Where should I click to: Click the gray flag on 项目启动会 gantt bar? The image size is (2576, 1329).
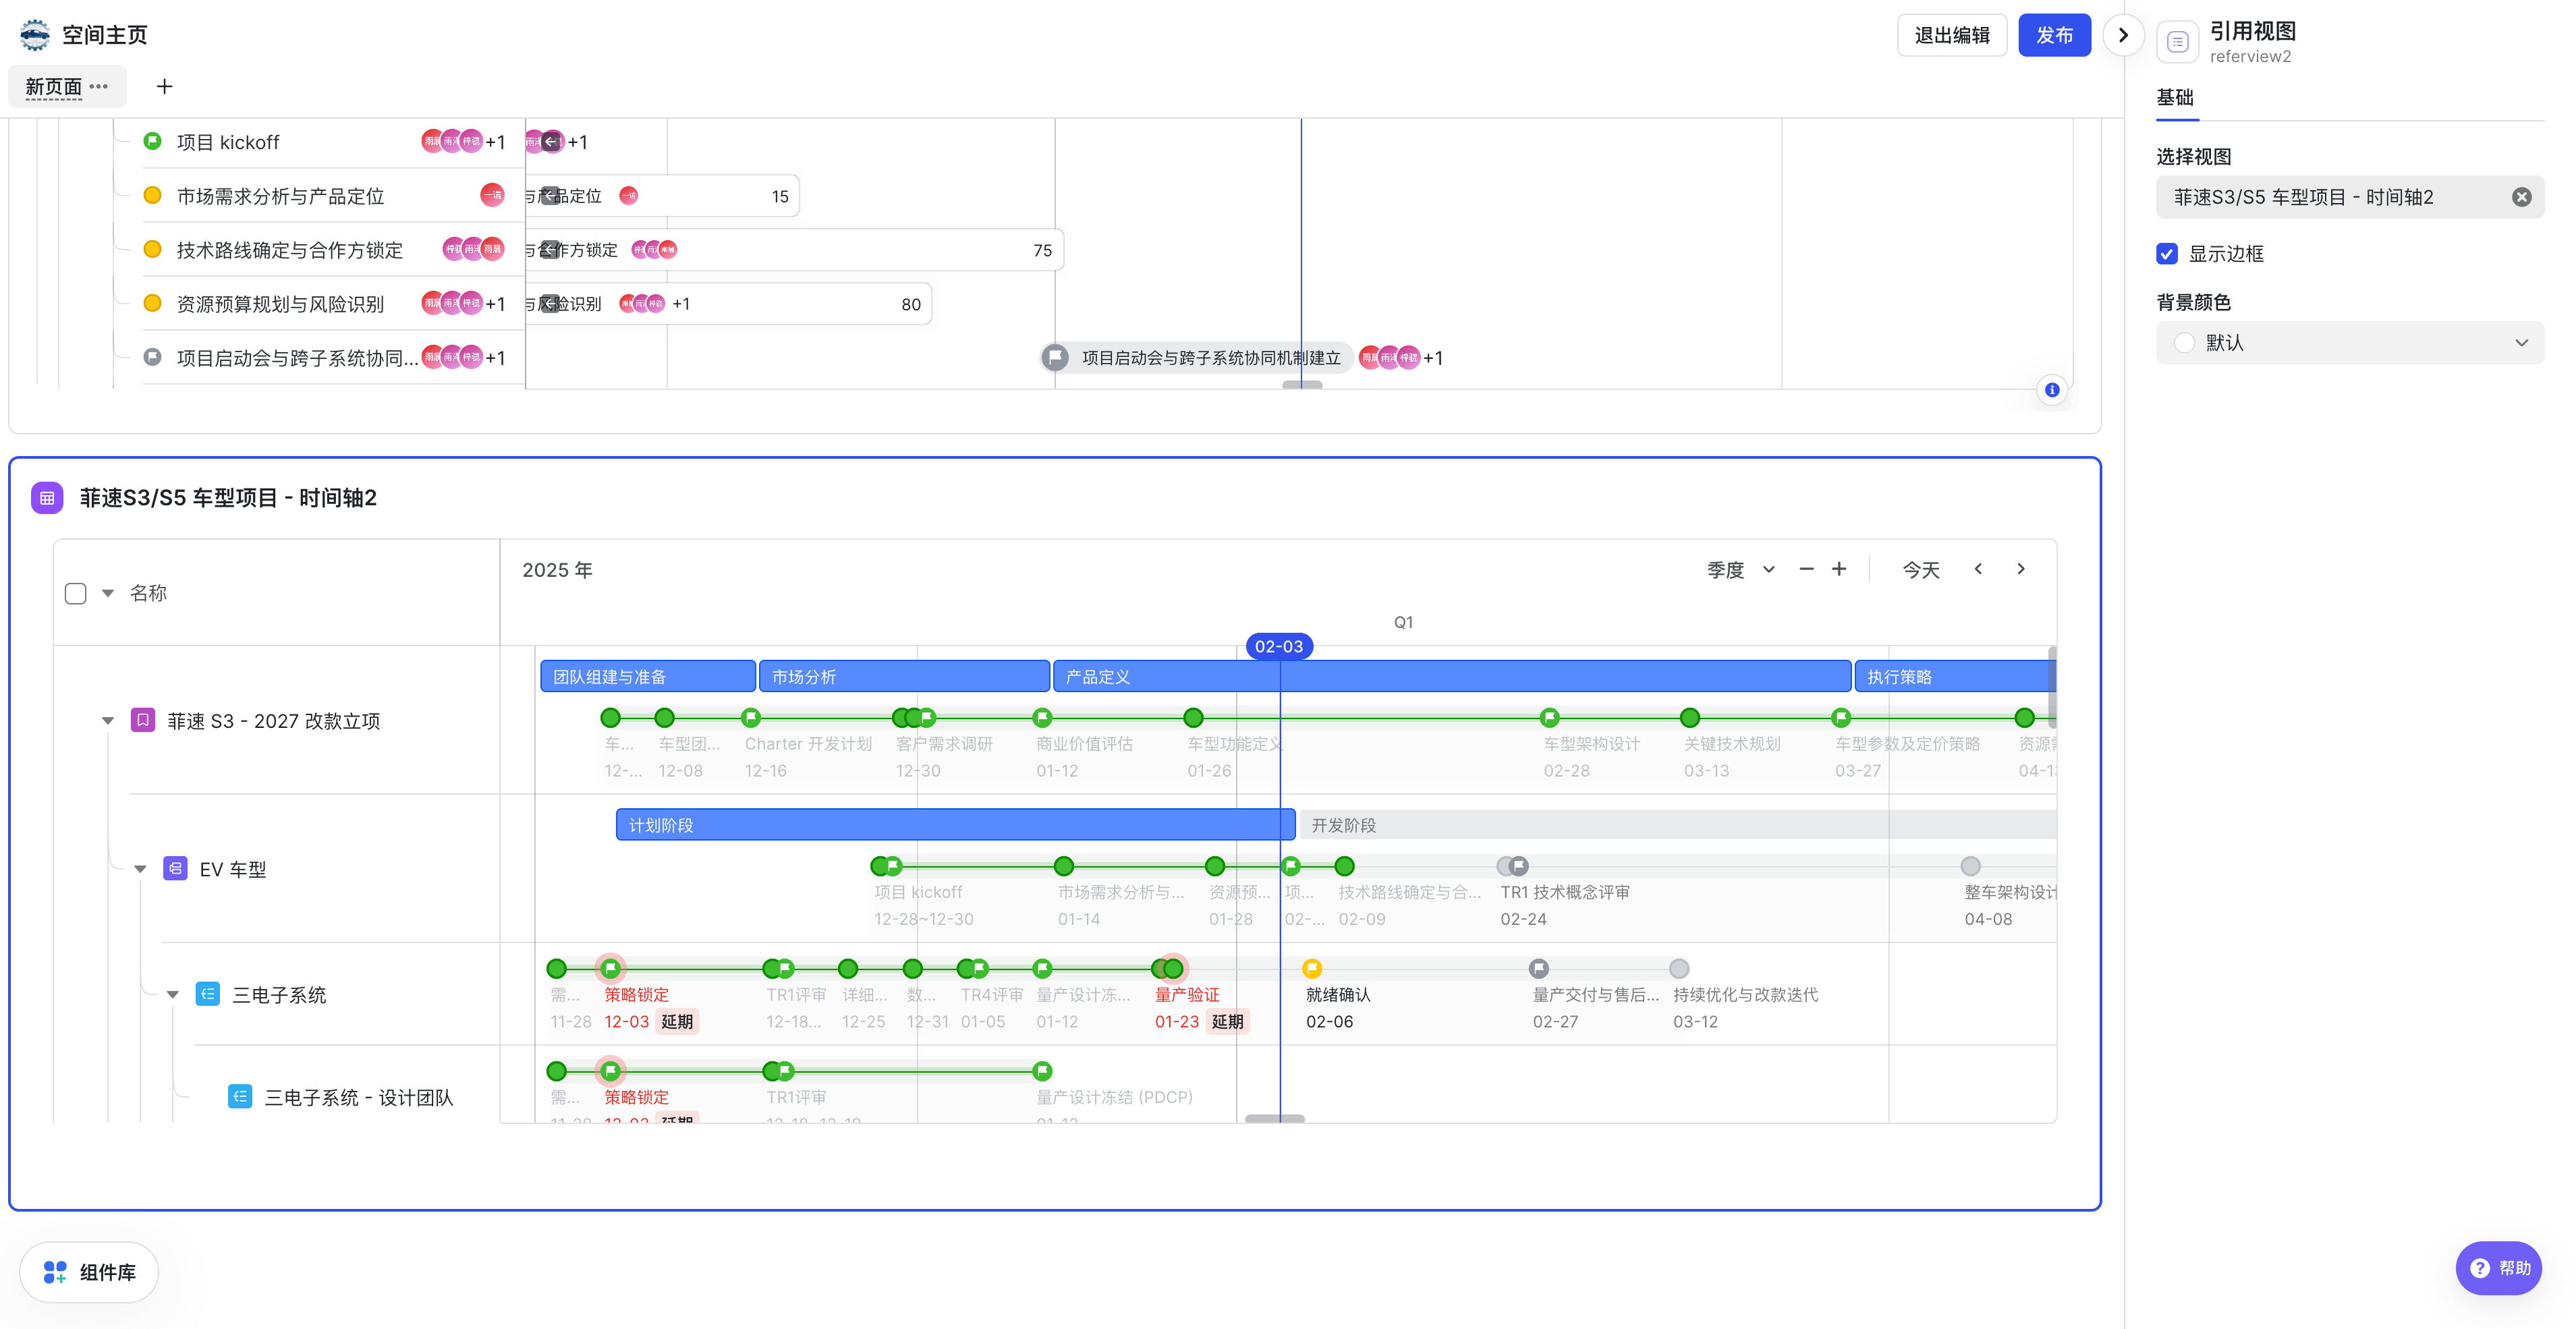click(1055, 357)
